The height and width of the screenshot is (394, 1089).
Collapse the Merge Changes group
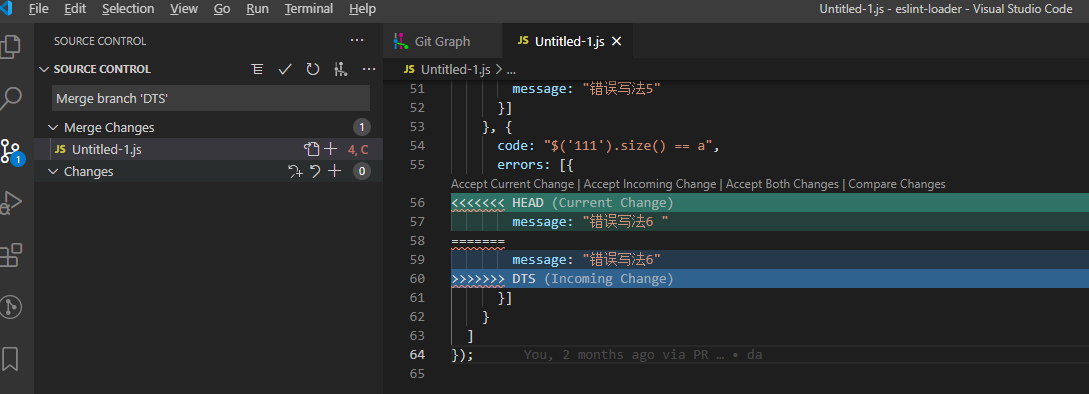[x=53, y=127]
